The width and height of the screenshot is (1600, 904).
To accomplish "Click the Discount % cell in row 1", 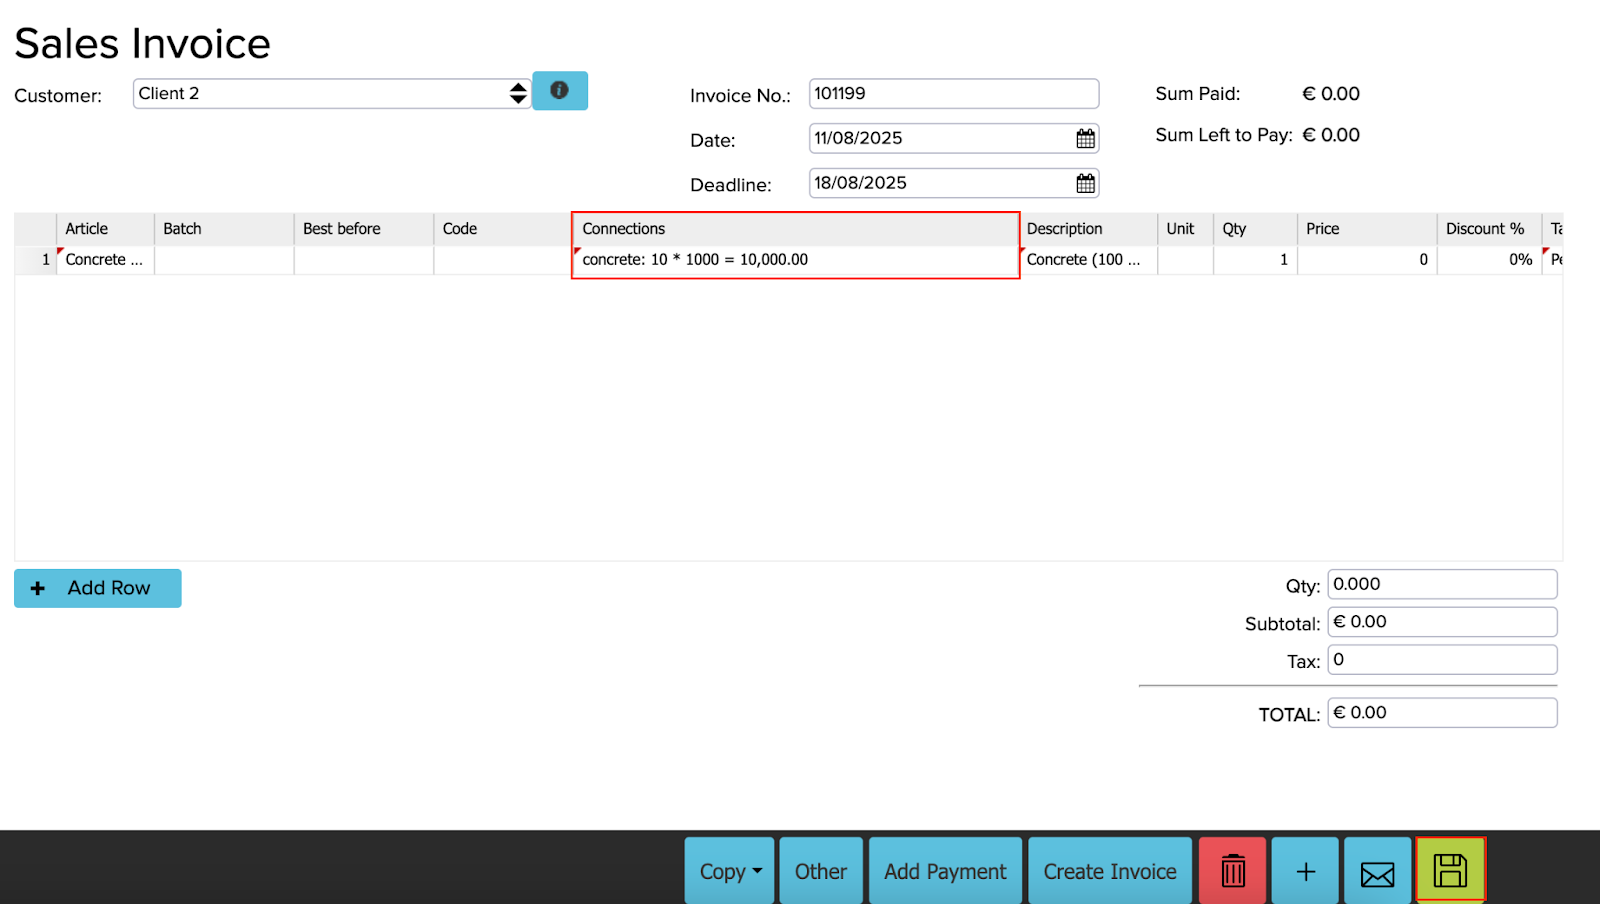I will [1488, 260].
